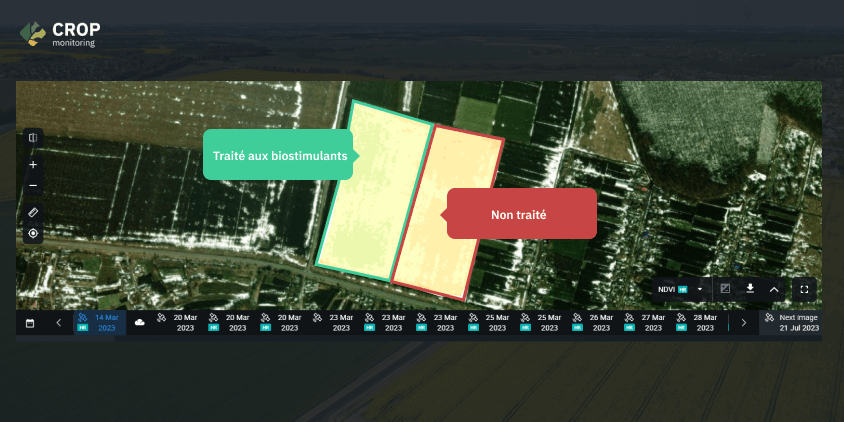Go to later dates with right arrow
The image size is (844, 422).
click(744, 323)
